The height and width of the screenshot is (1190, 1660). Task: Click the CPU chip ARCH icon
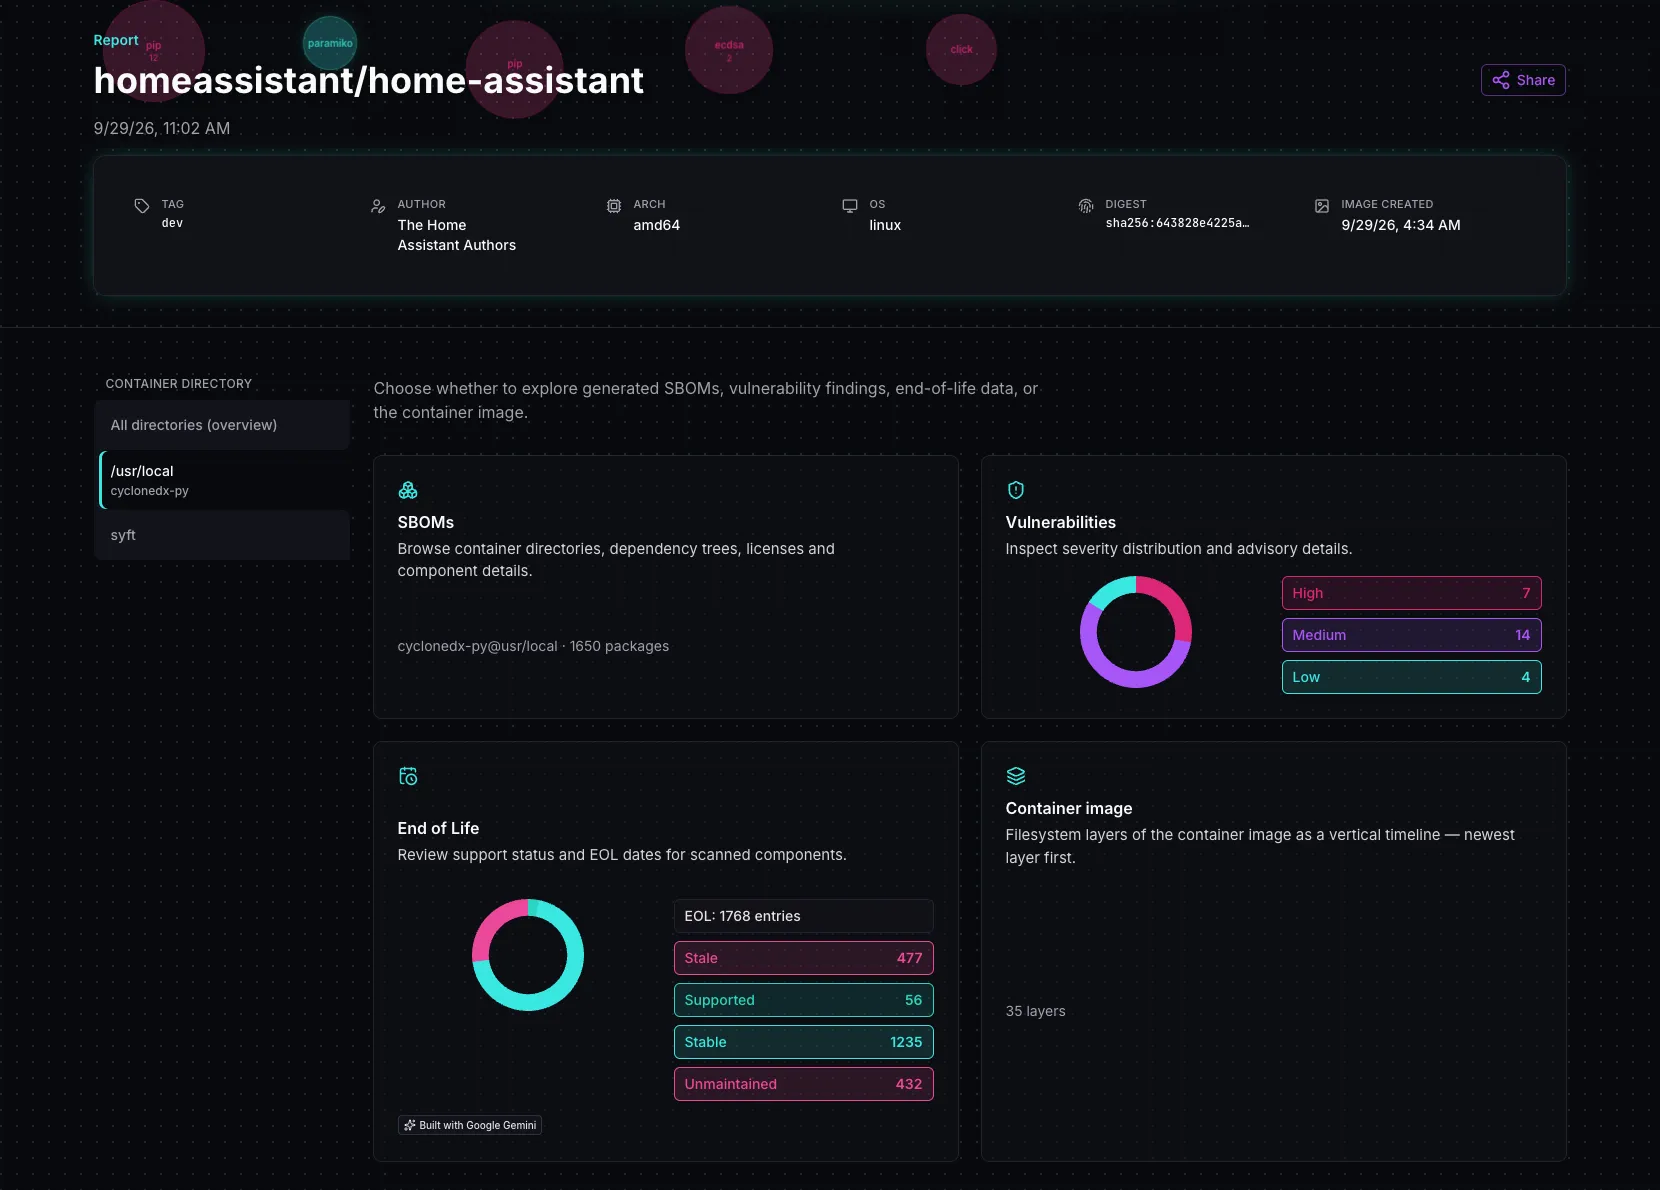[614, 206]
